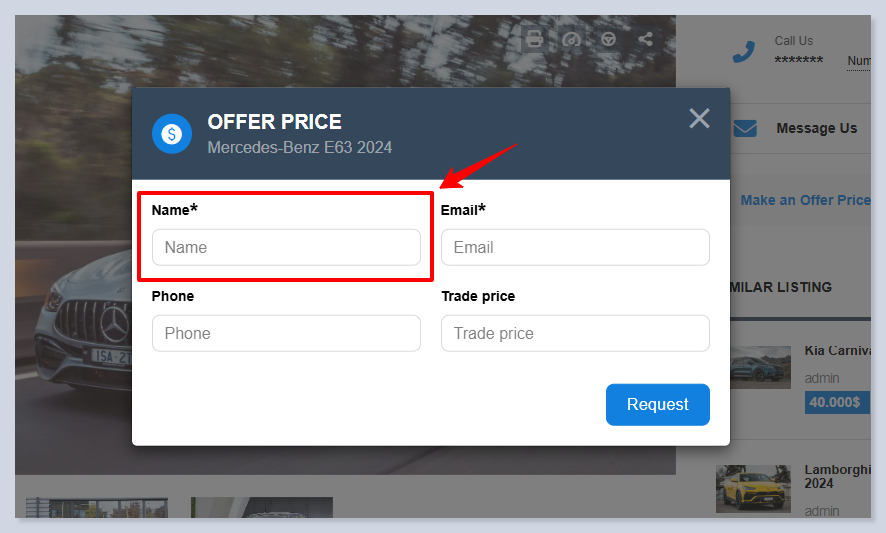
Task: Focus the Name input field
Action: [286, 247]
